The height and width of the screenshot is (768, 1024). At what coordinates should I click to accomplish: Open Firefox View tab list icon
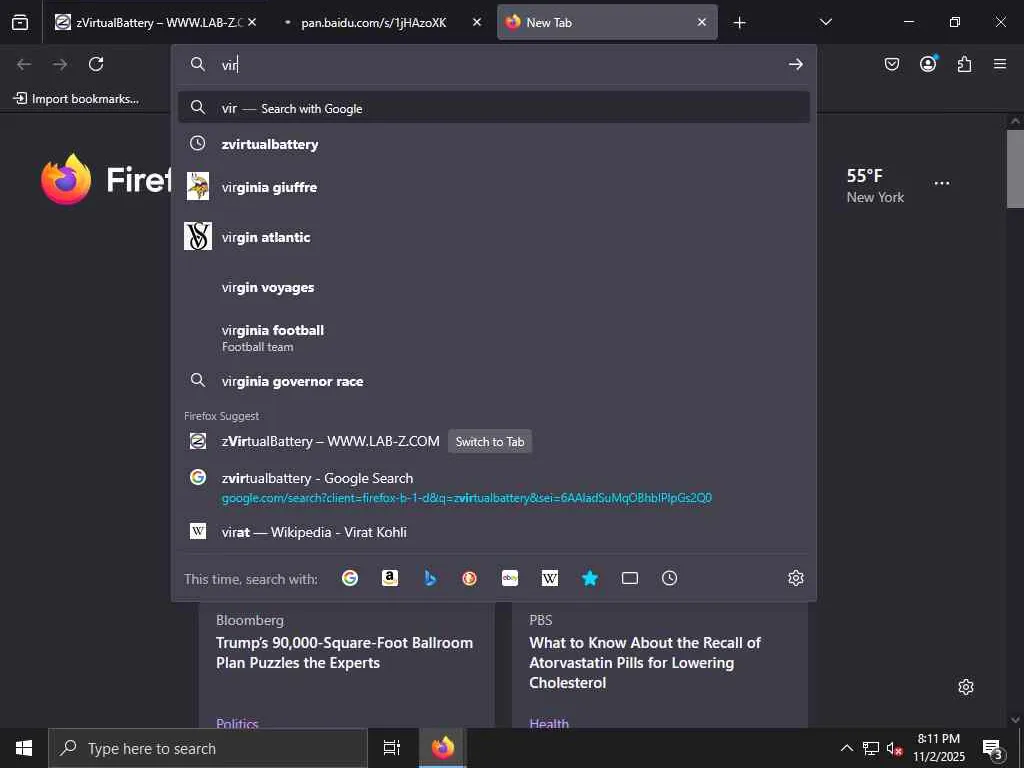coord(20,22)
